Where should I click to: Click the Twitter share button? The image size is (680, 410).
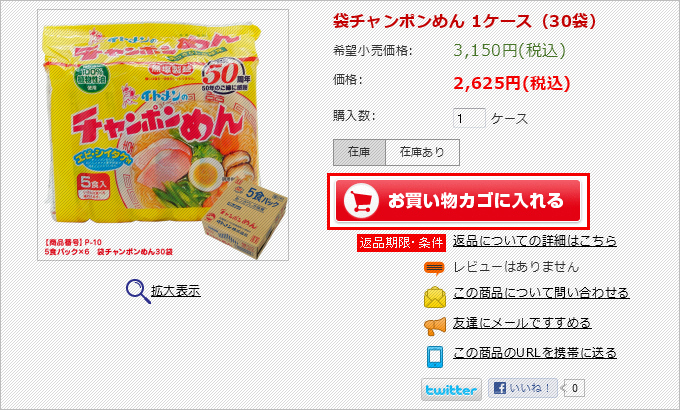click(451, 389)
